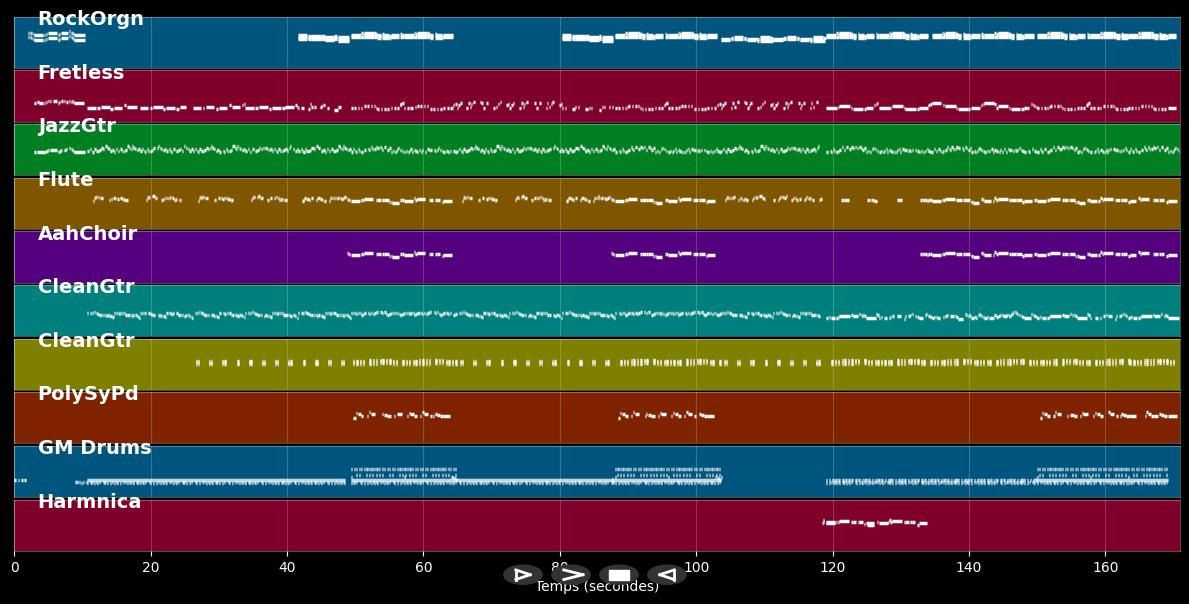Viewport: 1189px width, 604px height.
Task: Click the Flute track name
Action: [65, 180]
